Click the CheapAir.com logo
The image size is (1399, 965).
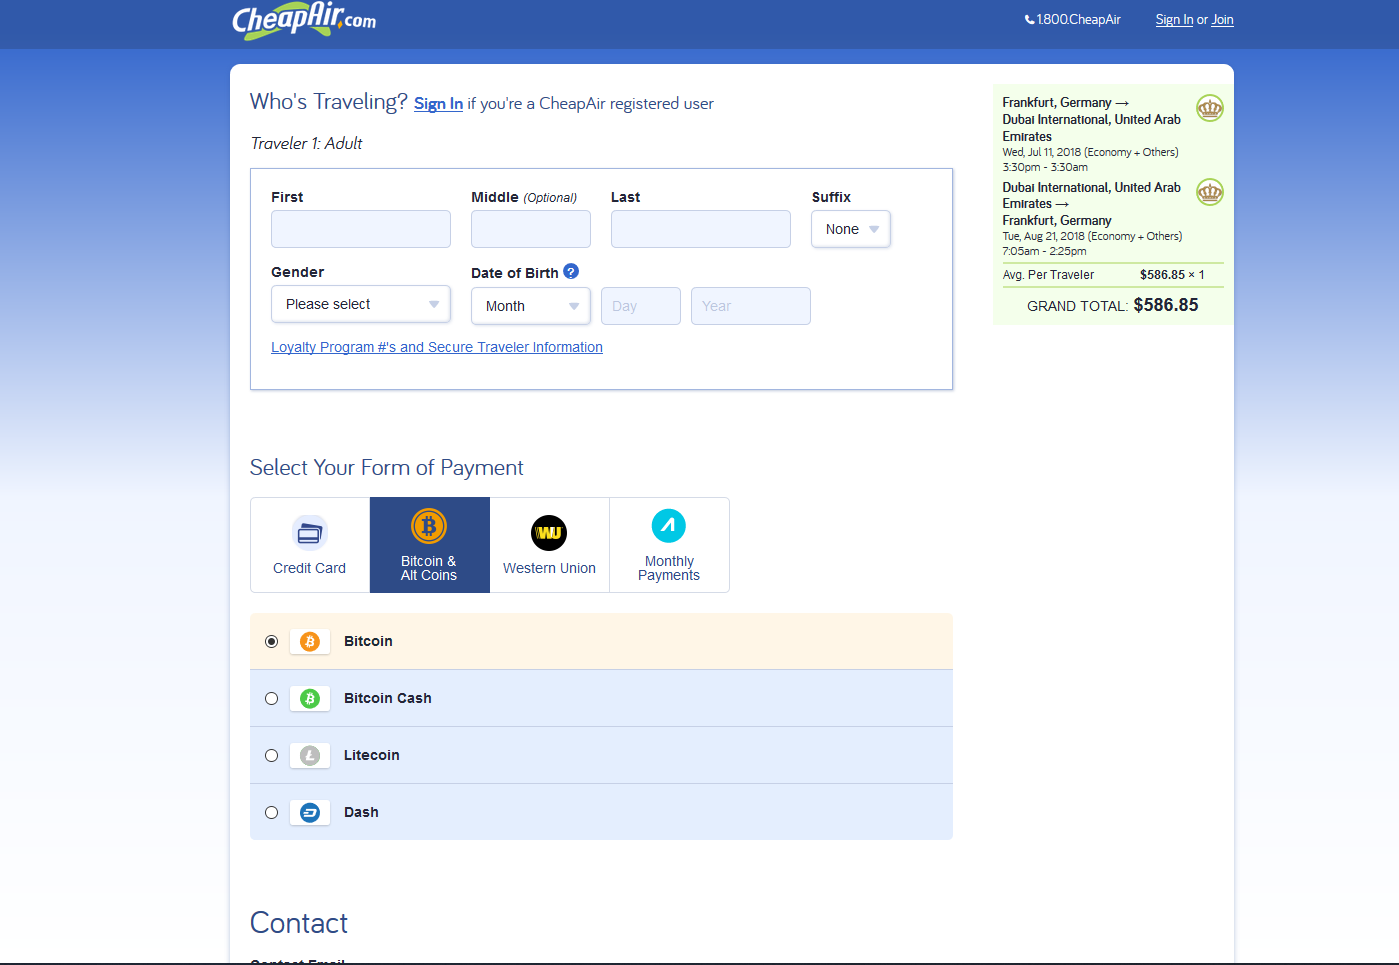click(304, 20)
